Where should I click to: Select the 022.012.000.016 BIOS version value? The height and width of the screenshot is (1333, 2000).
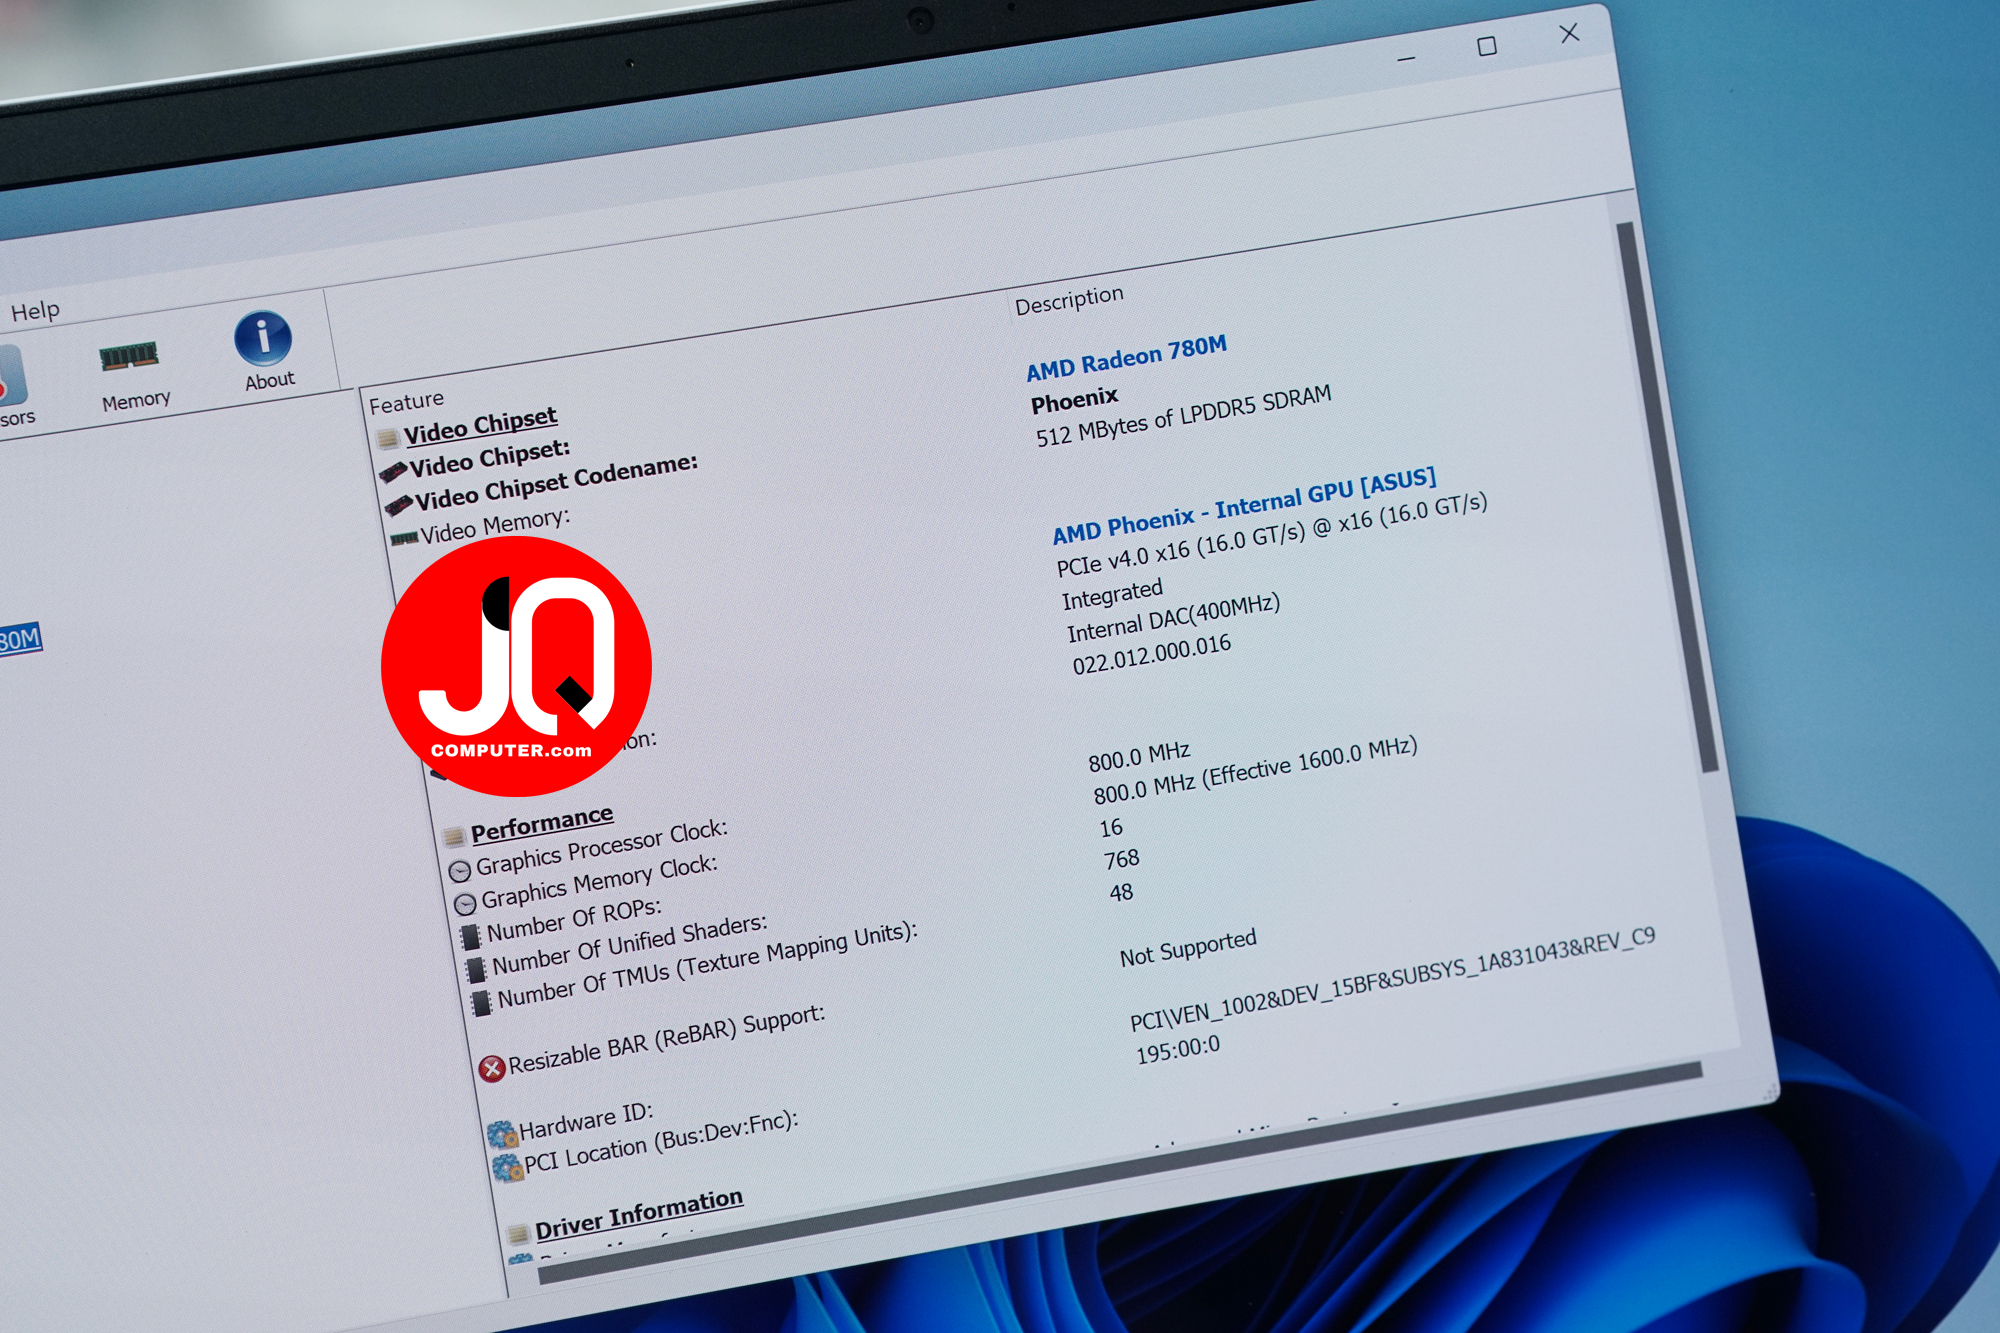point(1151,655)
